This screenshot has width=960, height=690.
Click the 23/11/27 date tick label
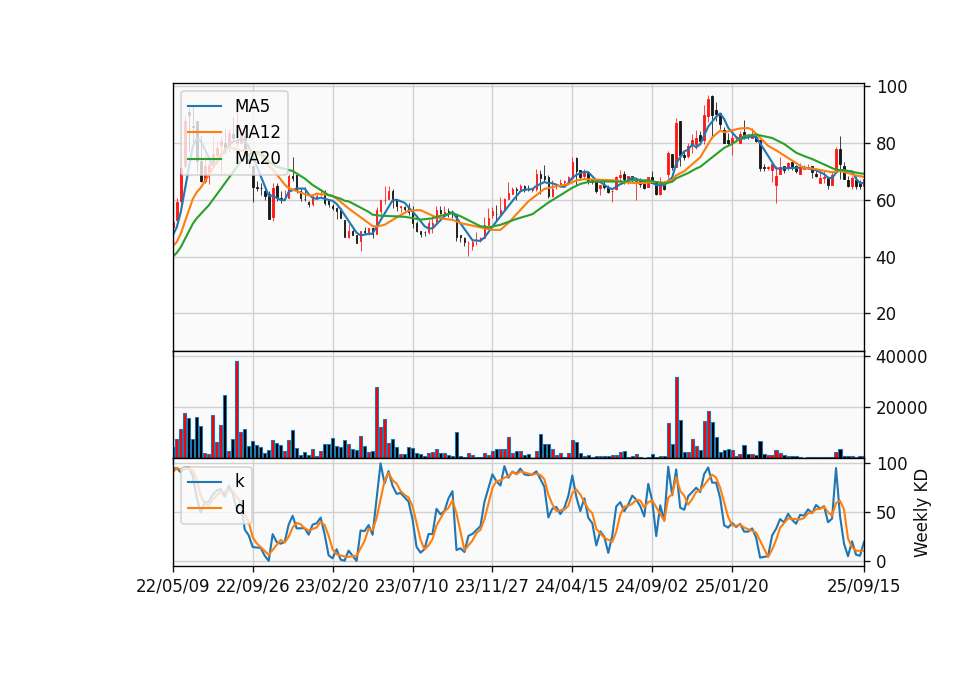(x=492, y=586)
